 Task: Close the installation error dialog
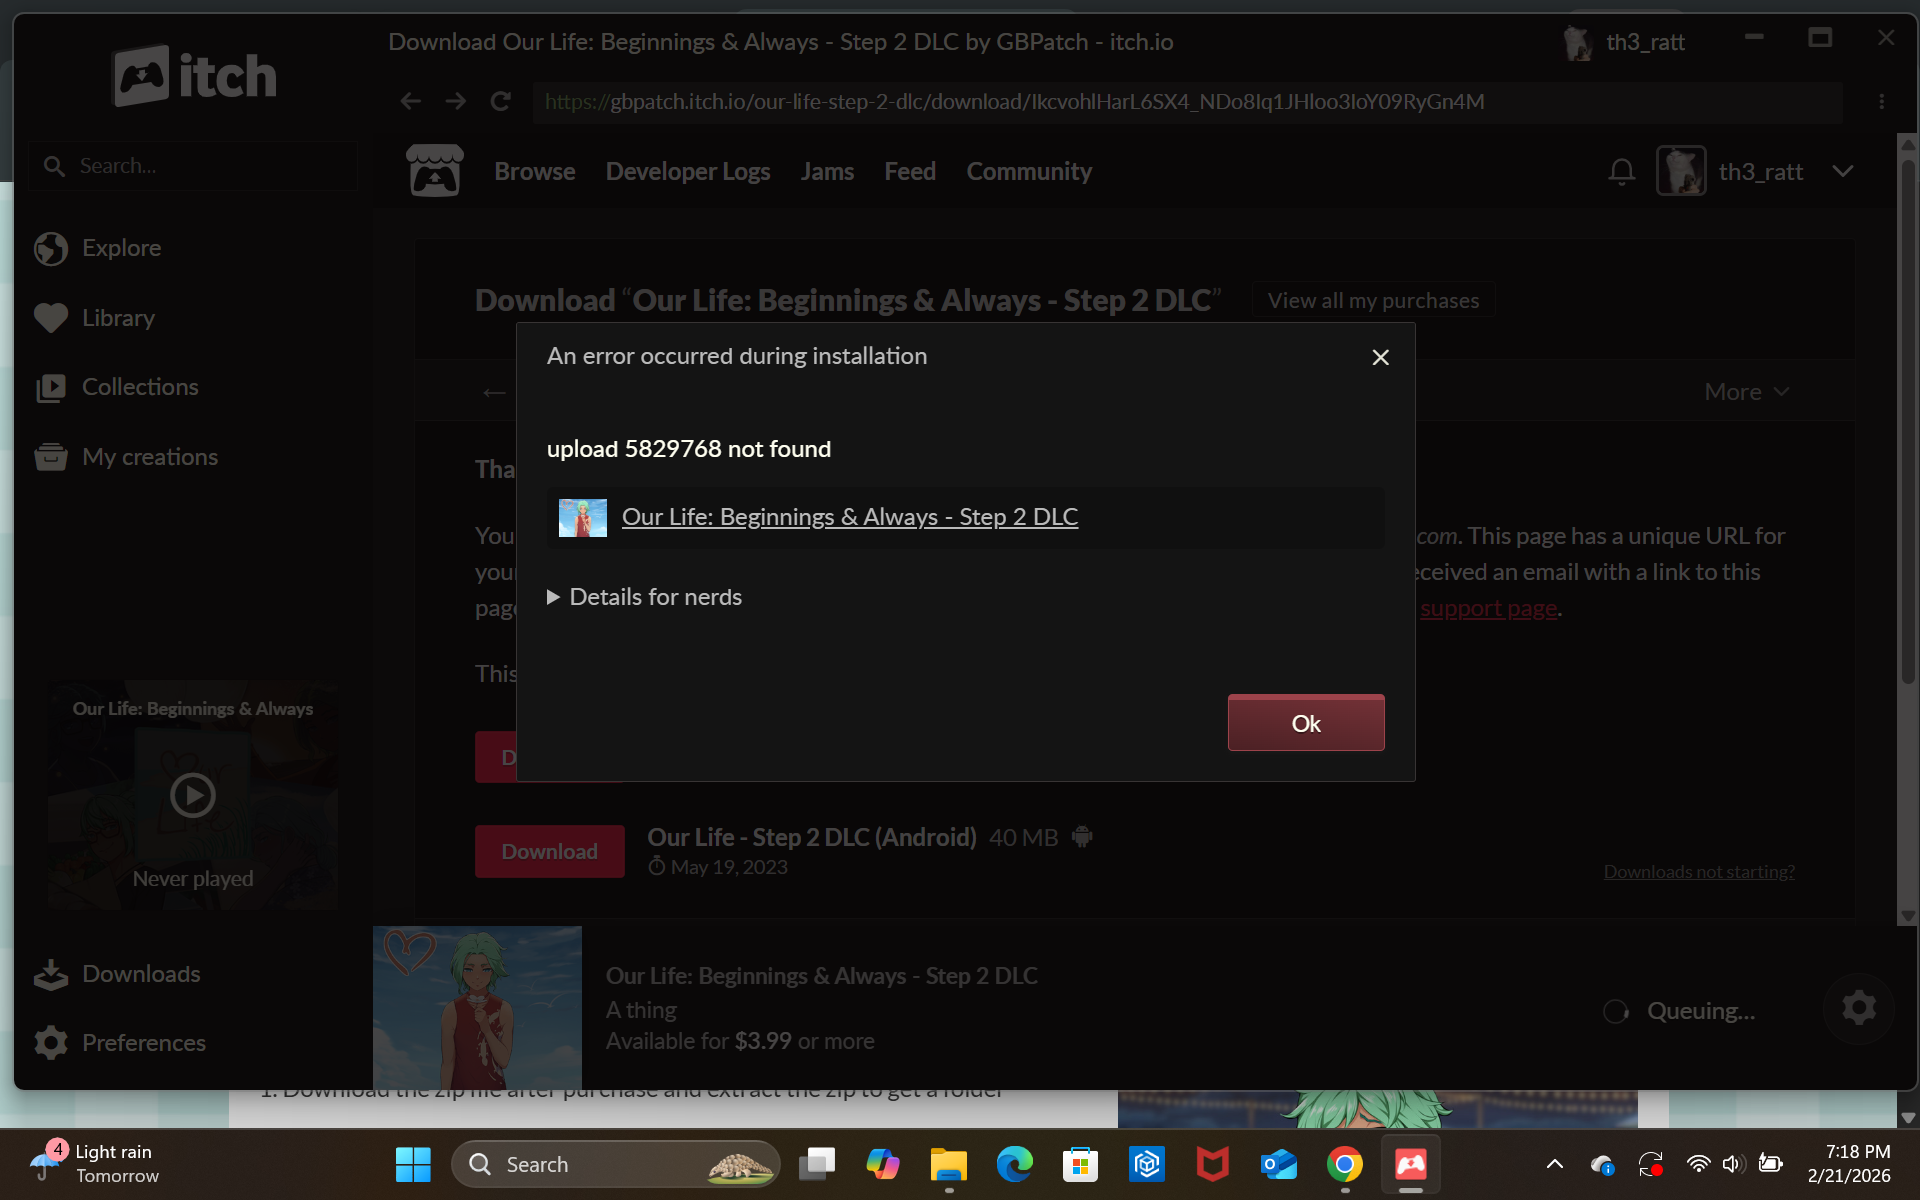coord(1380,357)
